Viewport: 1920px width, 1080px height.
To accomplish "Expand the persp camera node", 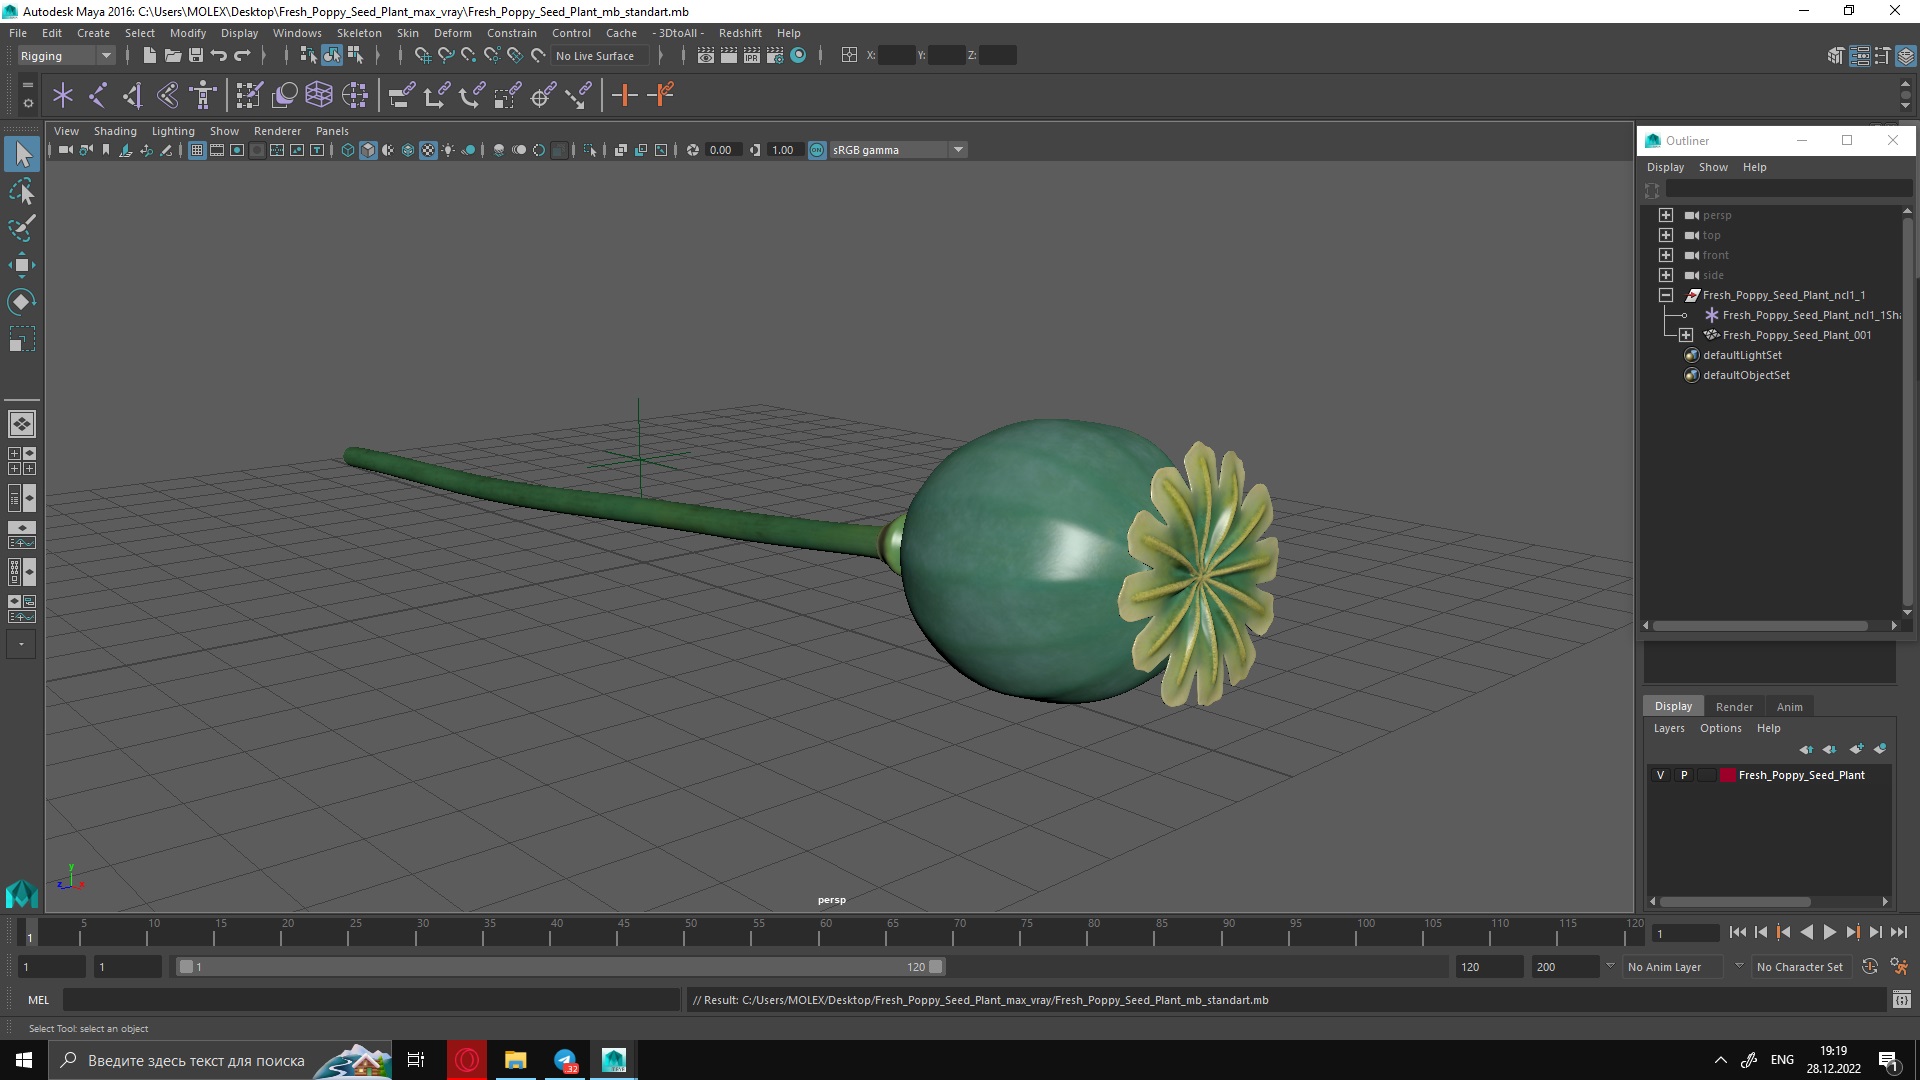I will [x=1666, y=216].
